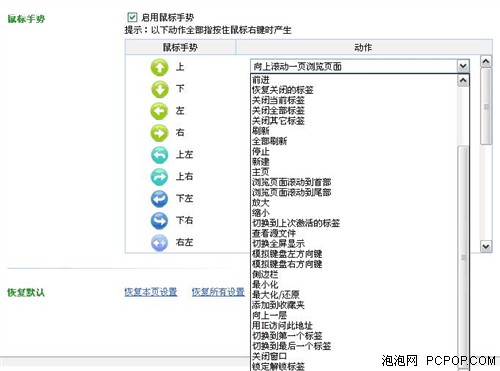Click the gesture table scrollbar thumb
This screenshot has width=500, height=371.
[x=486, y=106]
